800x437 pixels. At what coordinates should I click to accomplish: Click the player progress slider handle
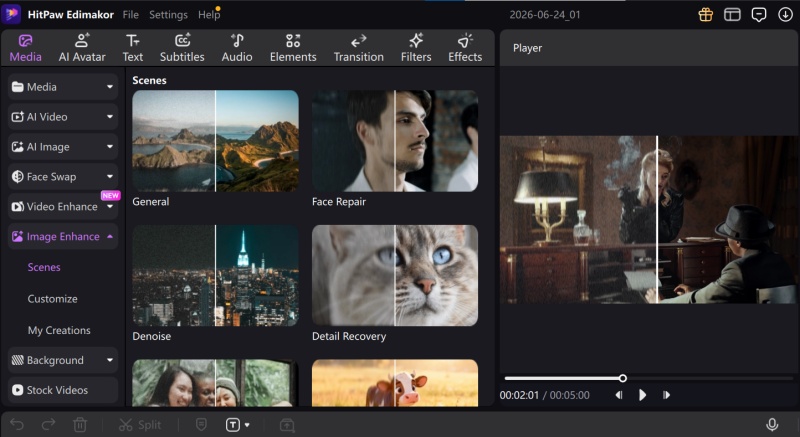622,378
